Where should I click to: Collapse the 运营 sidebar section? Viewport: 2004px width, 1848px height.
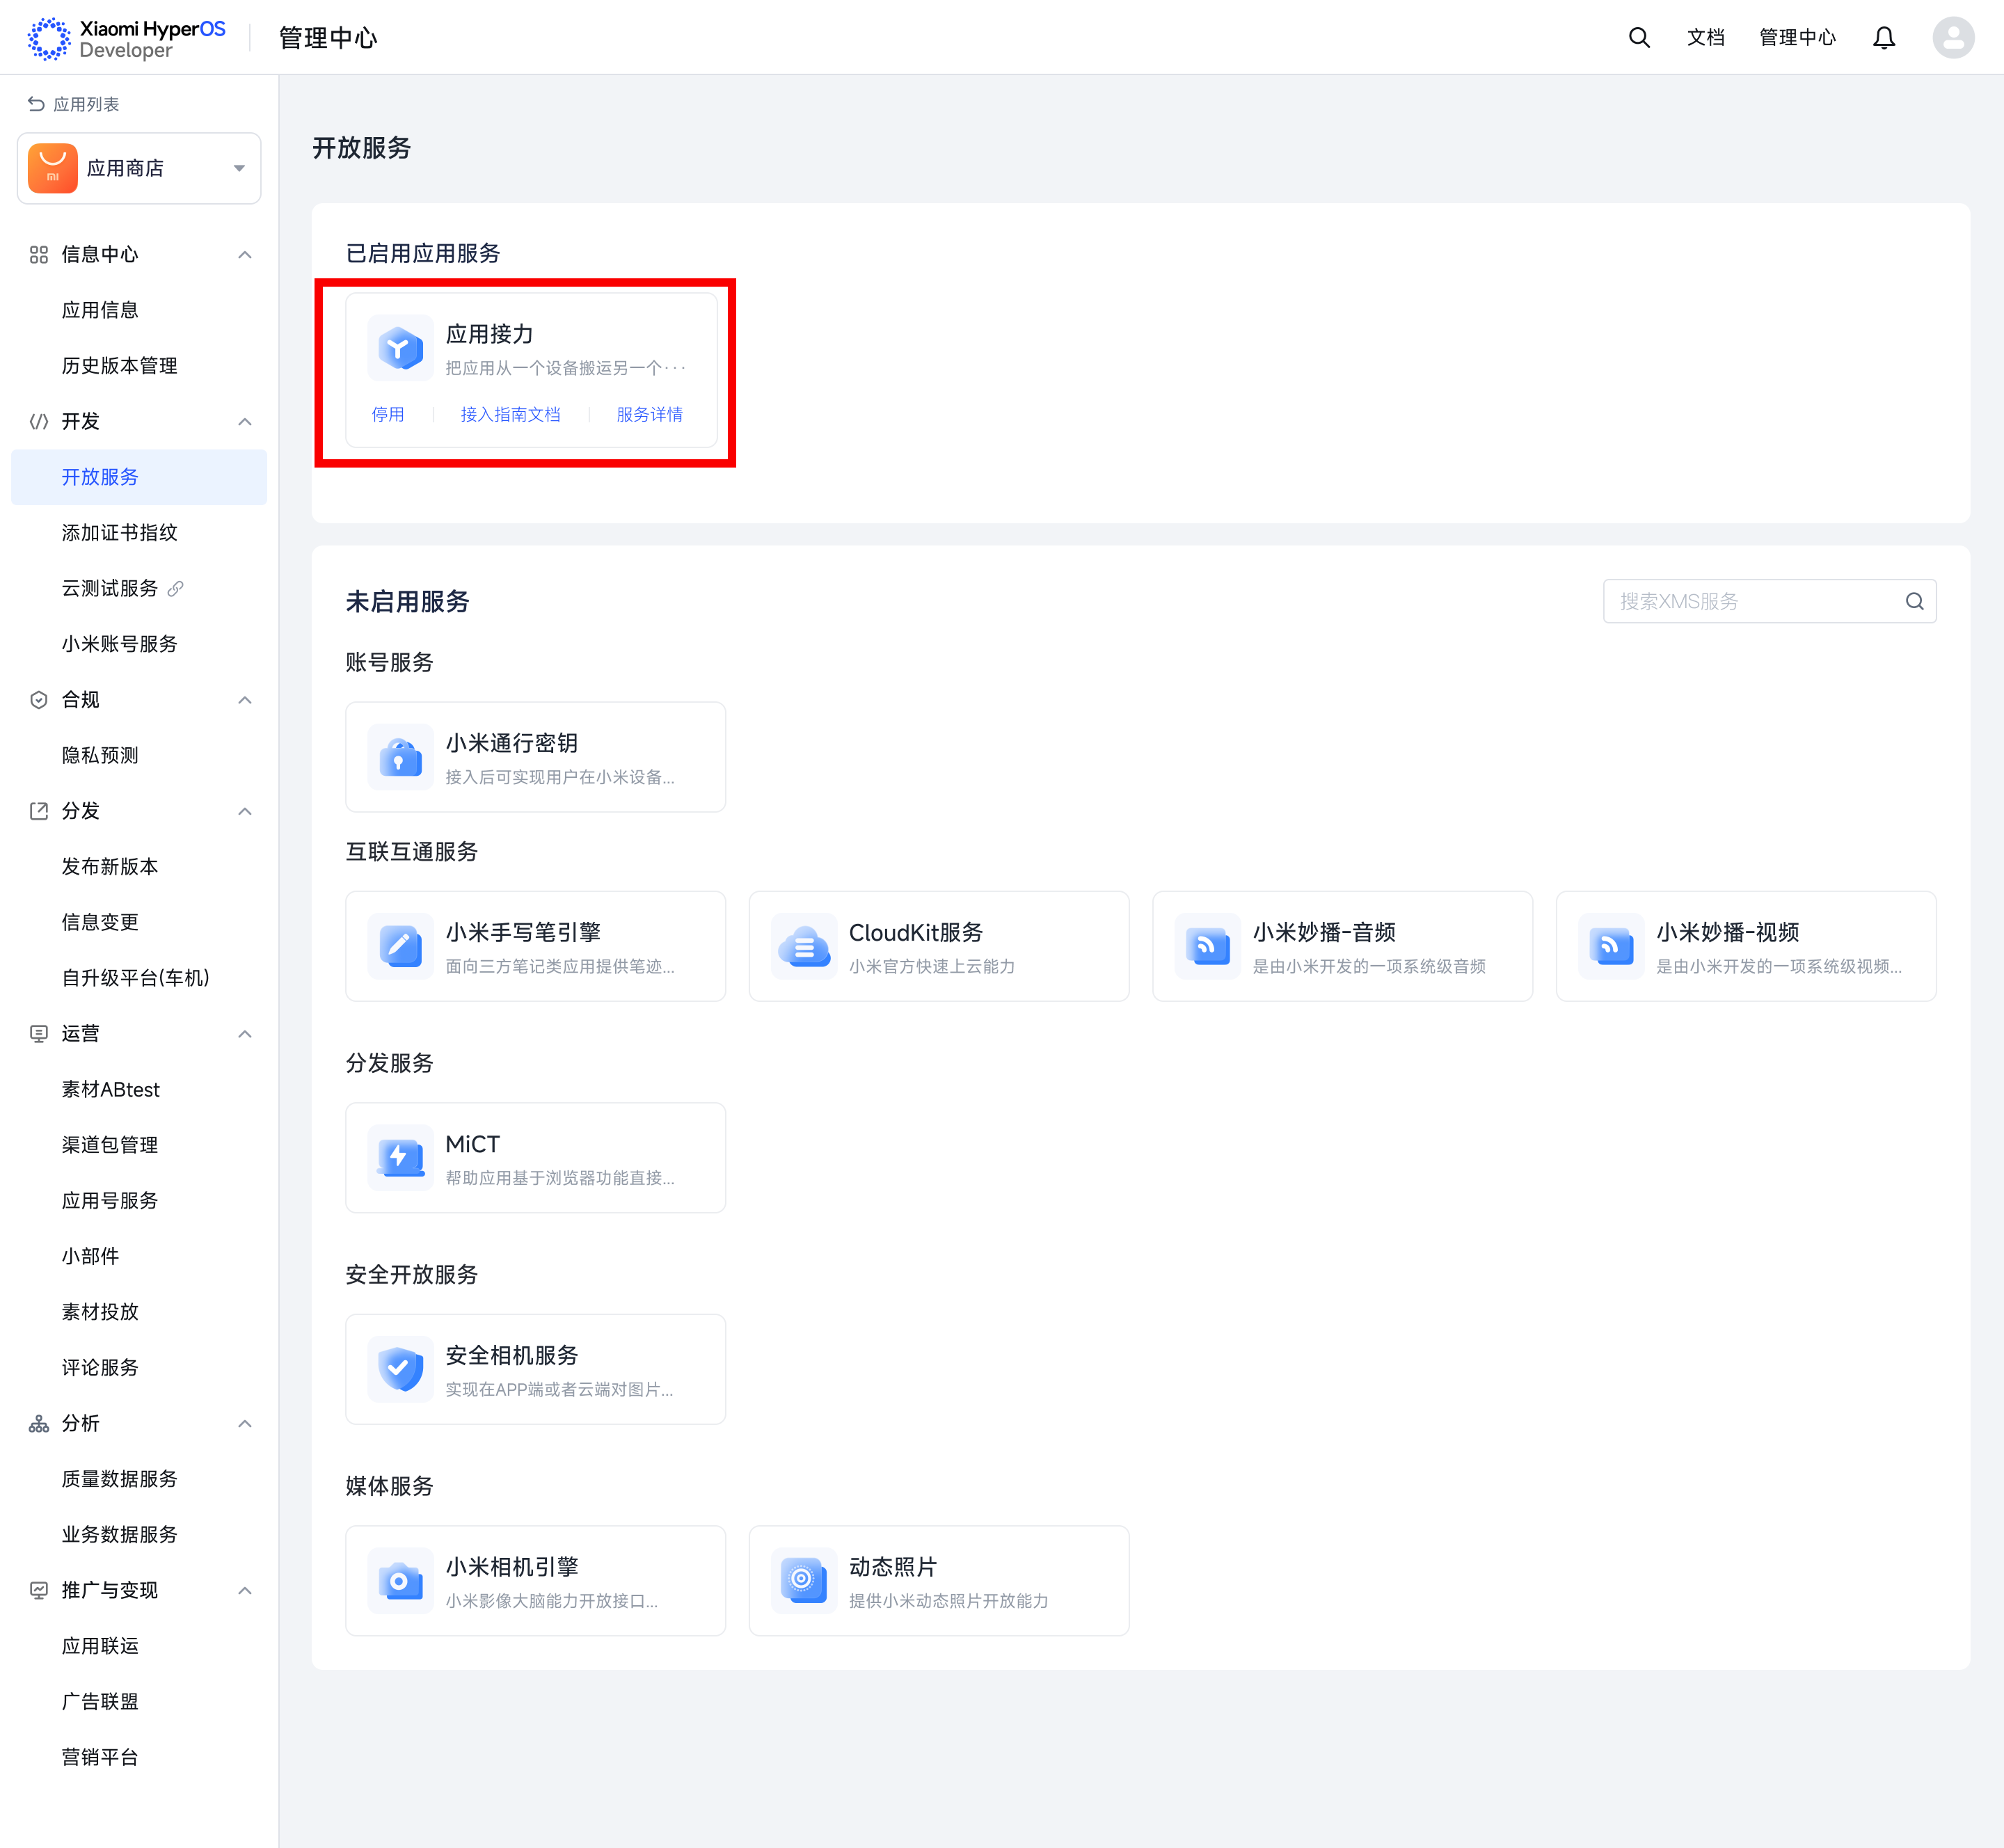click(x=245, y=1034)
